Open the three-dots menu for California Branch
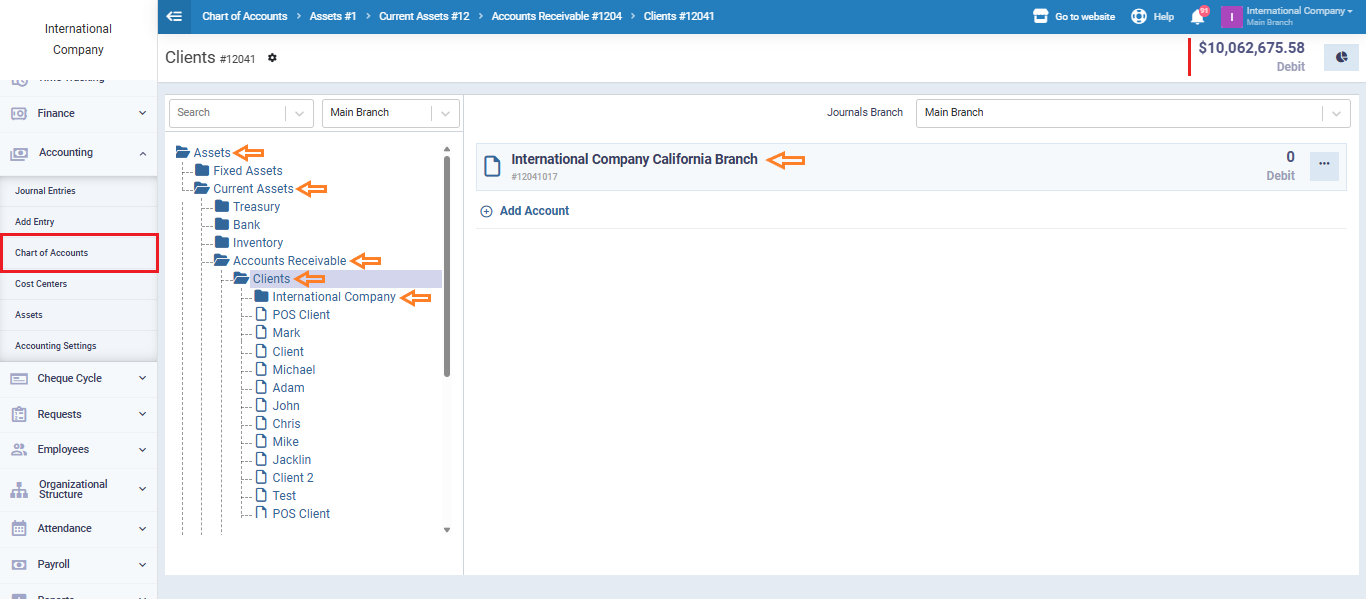 [1324, 164]
